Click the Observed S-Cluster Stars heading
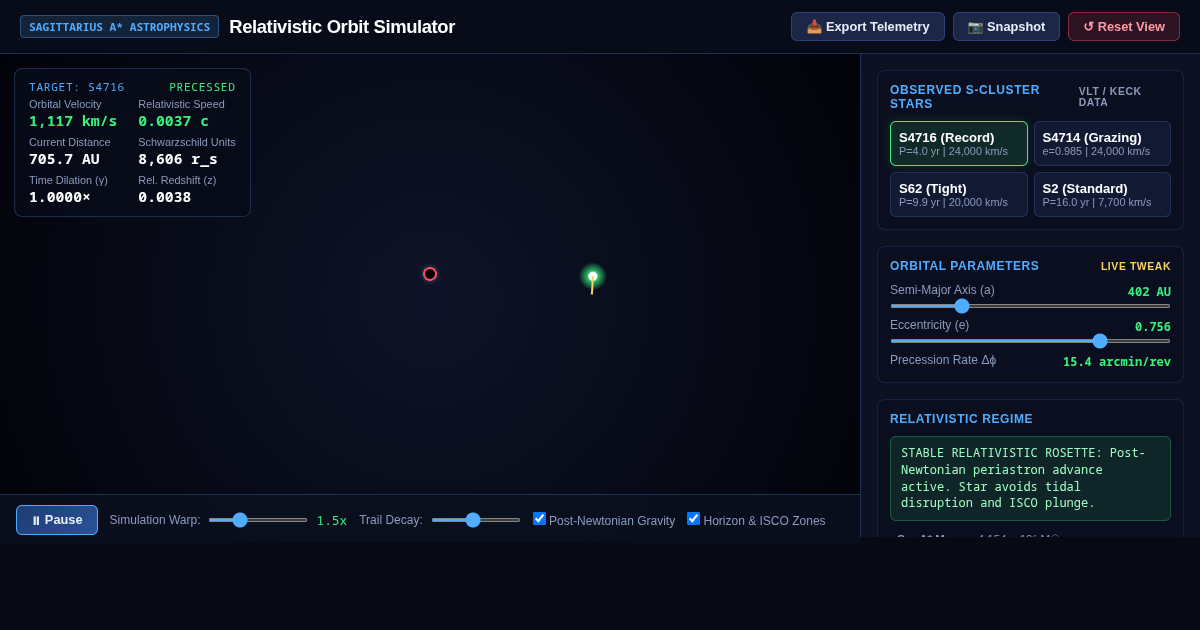1200x630 pixels. click(965, 97)
